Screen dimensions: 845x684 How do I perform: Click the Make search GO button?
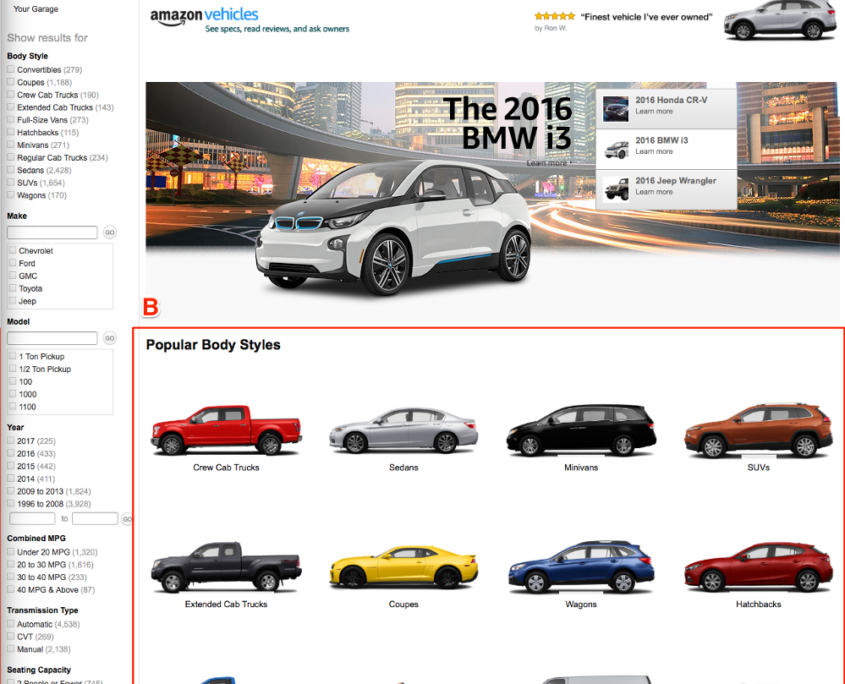[x=110, y=232]
